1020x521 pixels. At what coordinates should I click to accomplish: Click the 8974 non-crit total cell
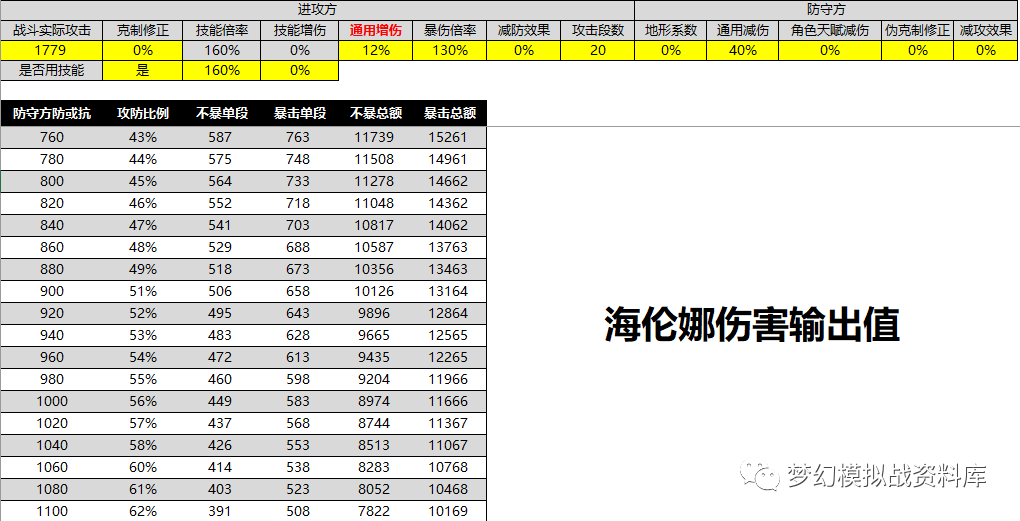pyautogui.click(x=375, y=401)
